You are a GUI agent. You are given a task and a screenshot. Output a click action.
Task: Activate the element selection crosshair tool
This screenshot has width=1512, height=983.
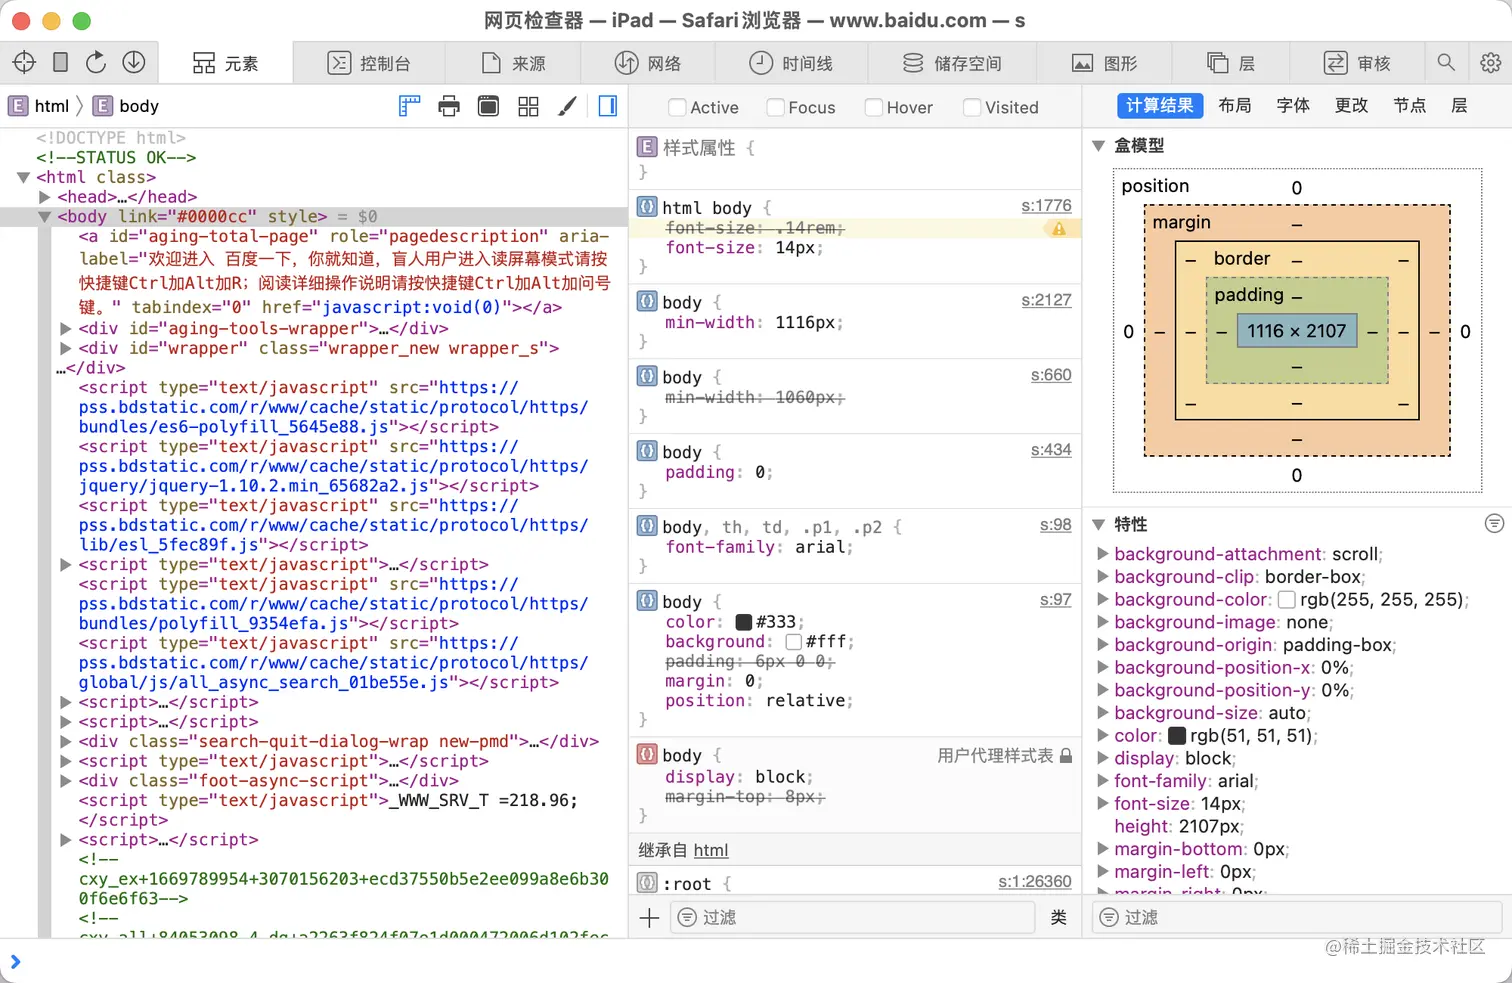click(x=24, y=62)
